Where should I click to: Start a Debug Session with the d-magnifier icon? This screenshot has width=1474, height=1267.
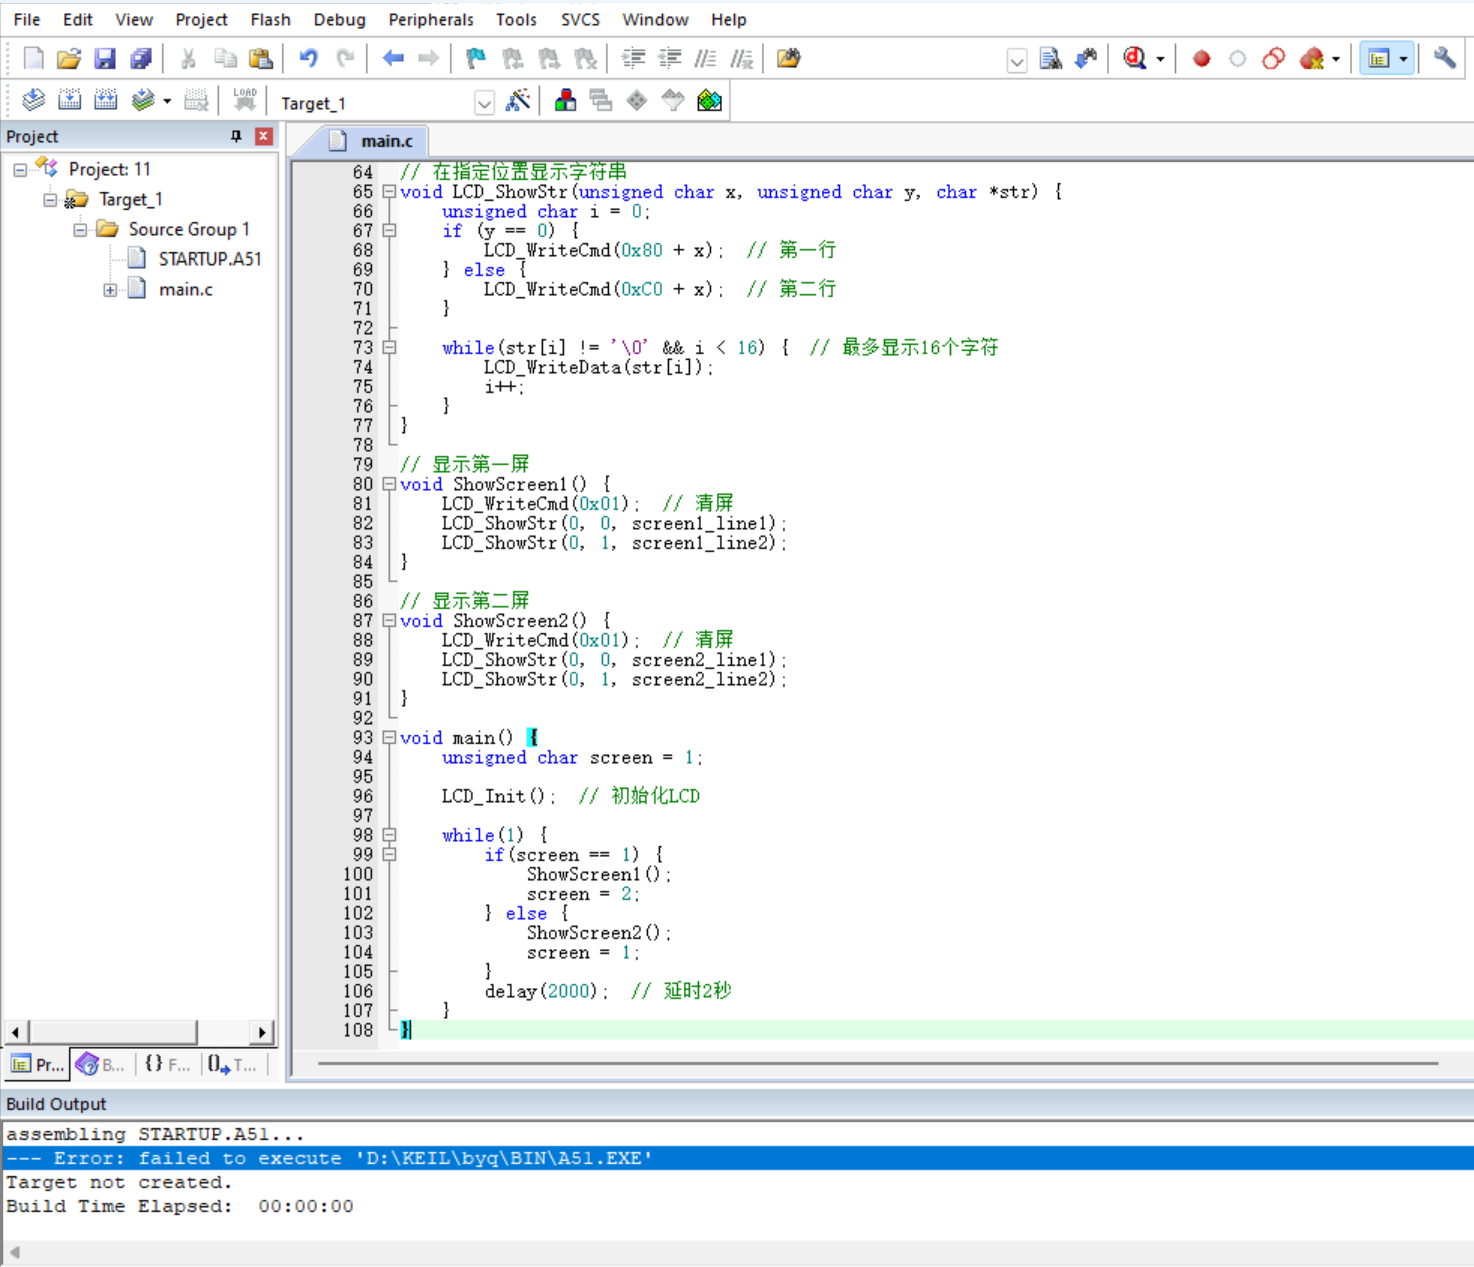(x=1131, y=58)
